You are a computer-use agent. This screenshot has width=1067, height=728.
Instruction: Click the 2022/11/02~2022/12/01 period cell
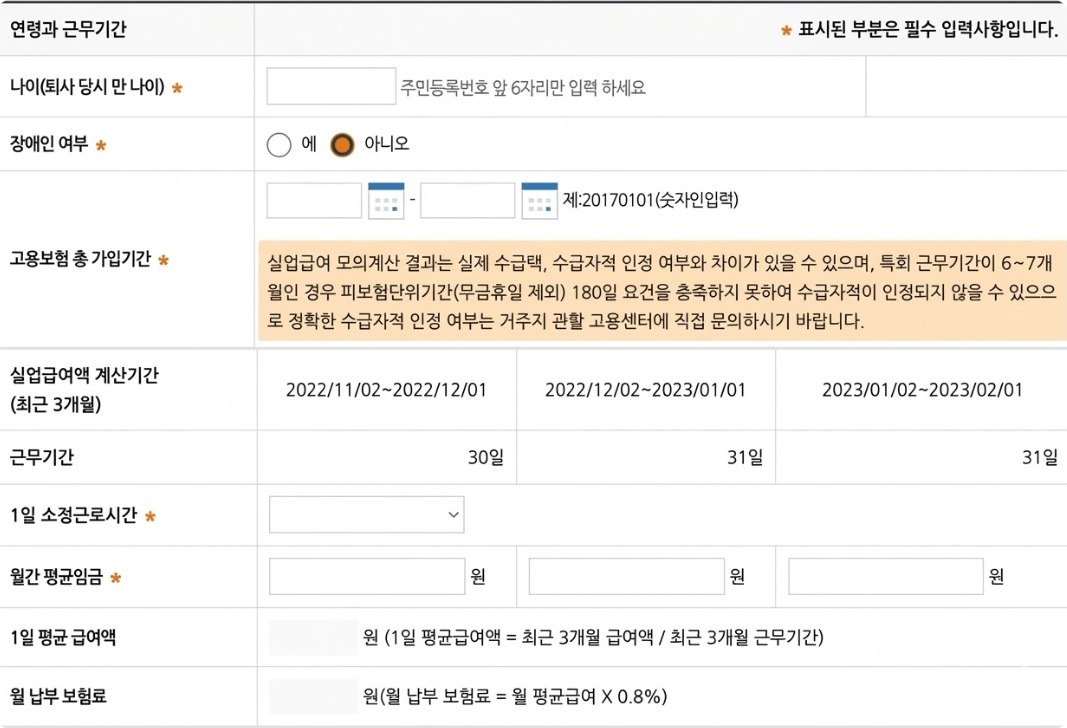388,390
